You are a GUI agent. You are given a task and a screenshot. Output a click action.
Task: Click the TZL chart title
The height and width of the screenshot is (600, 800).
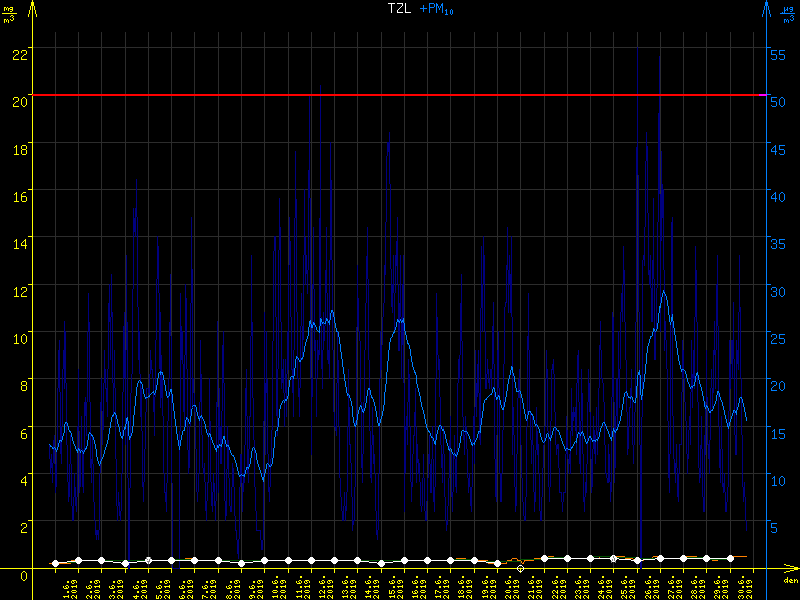[400, 8]
